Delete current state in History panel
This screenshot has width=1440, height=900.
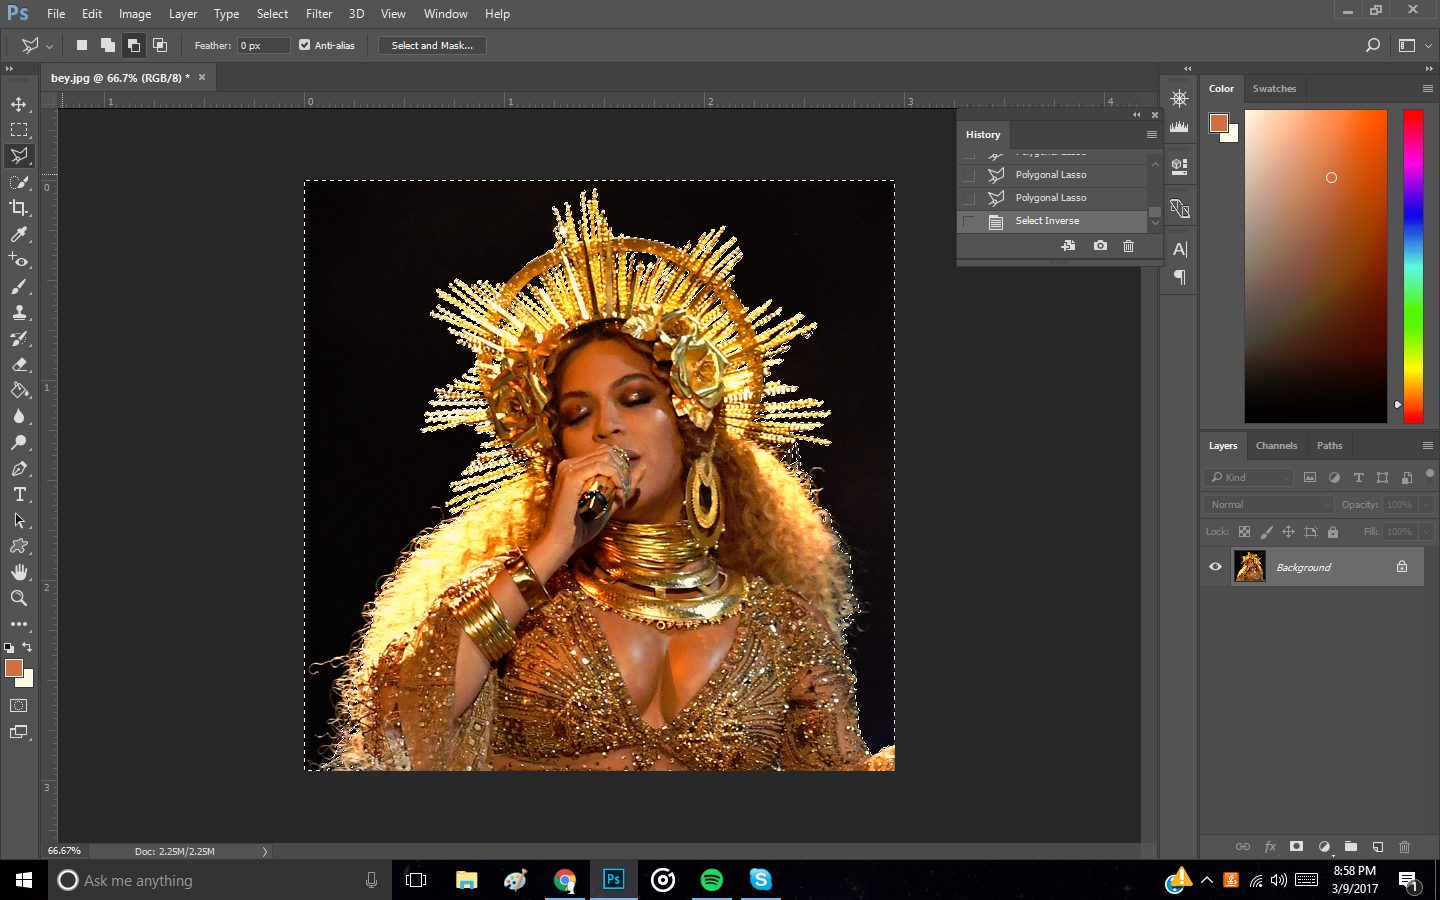coord(1128,245)
